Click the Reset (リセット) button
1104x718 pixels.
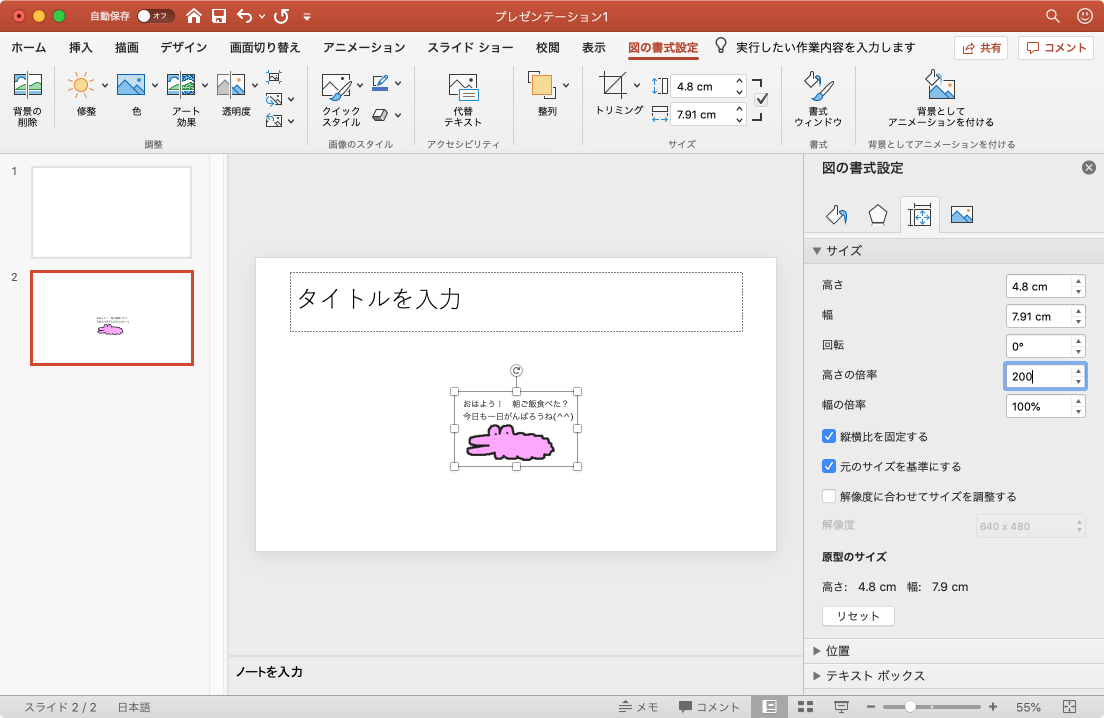pos(858,616)
